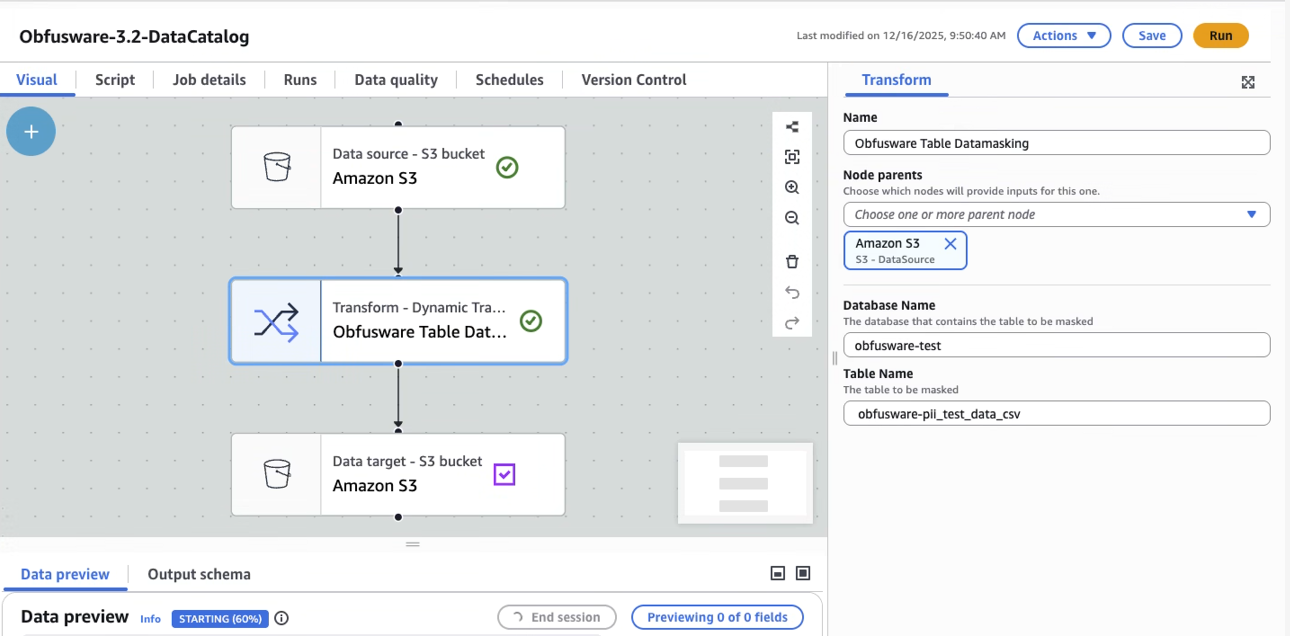Viewport: 1290px width, 636px height.
Task: Switch to the Script tab
Action: [x=115, y=80]
